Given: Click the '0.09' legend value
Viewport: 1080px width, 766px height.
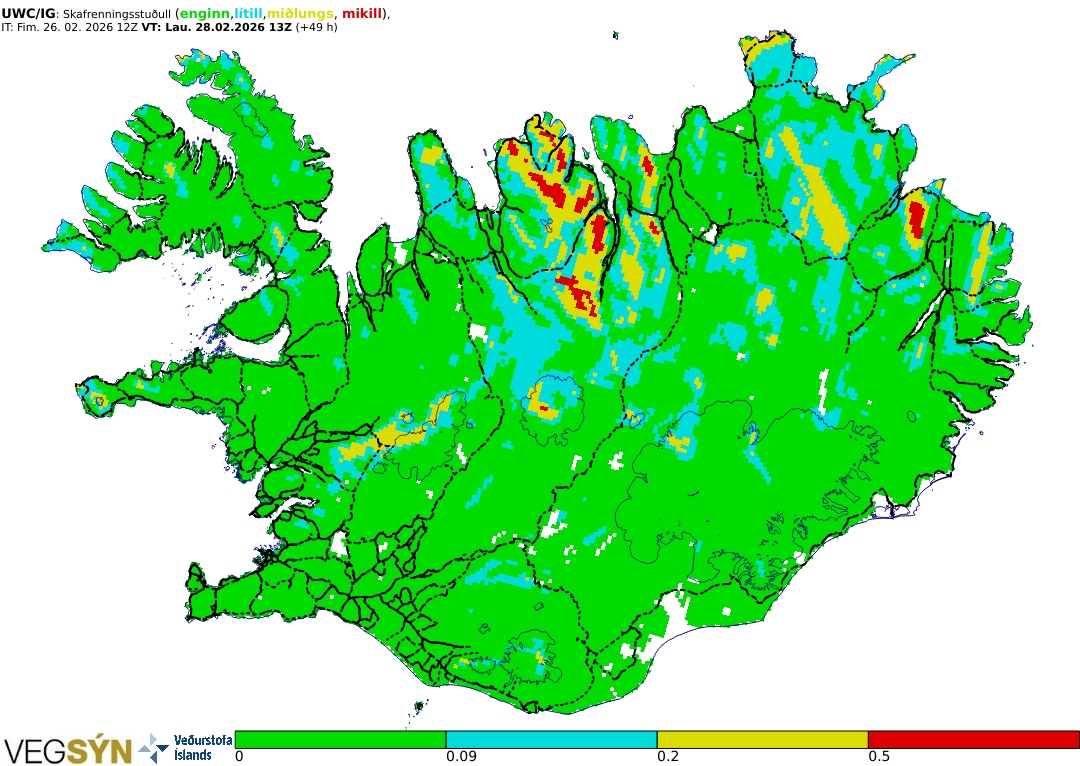Looking at the screenshot, I should [461, 756].
